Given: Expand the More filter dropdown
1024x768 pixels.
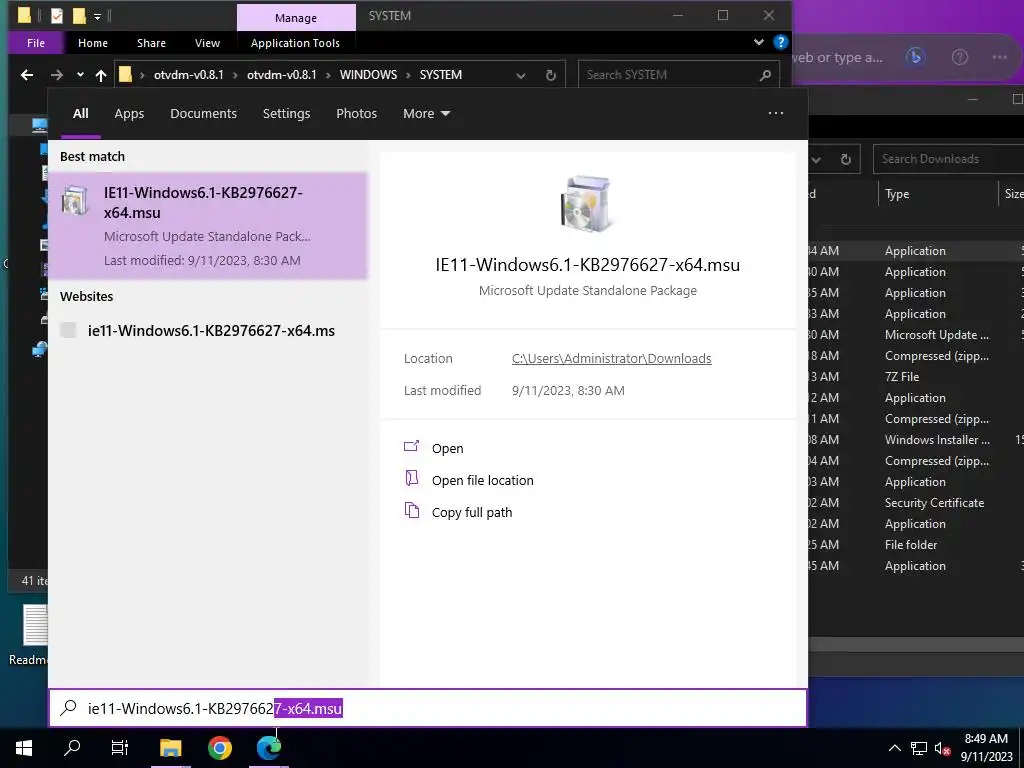Looking at the screenshot, I should pos(426,113).
